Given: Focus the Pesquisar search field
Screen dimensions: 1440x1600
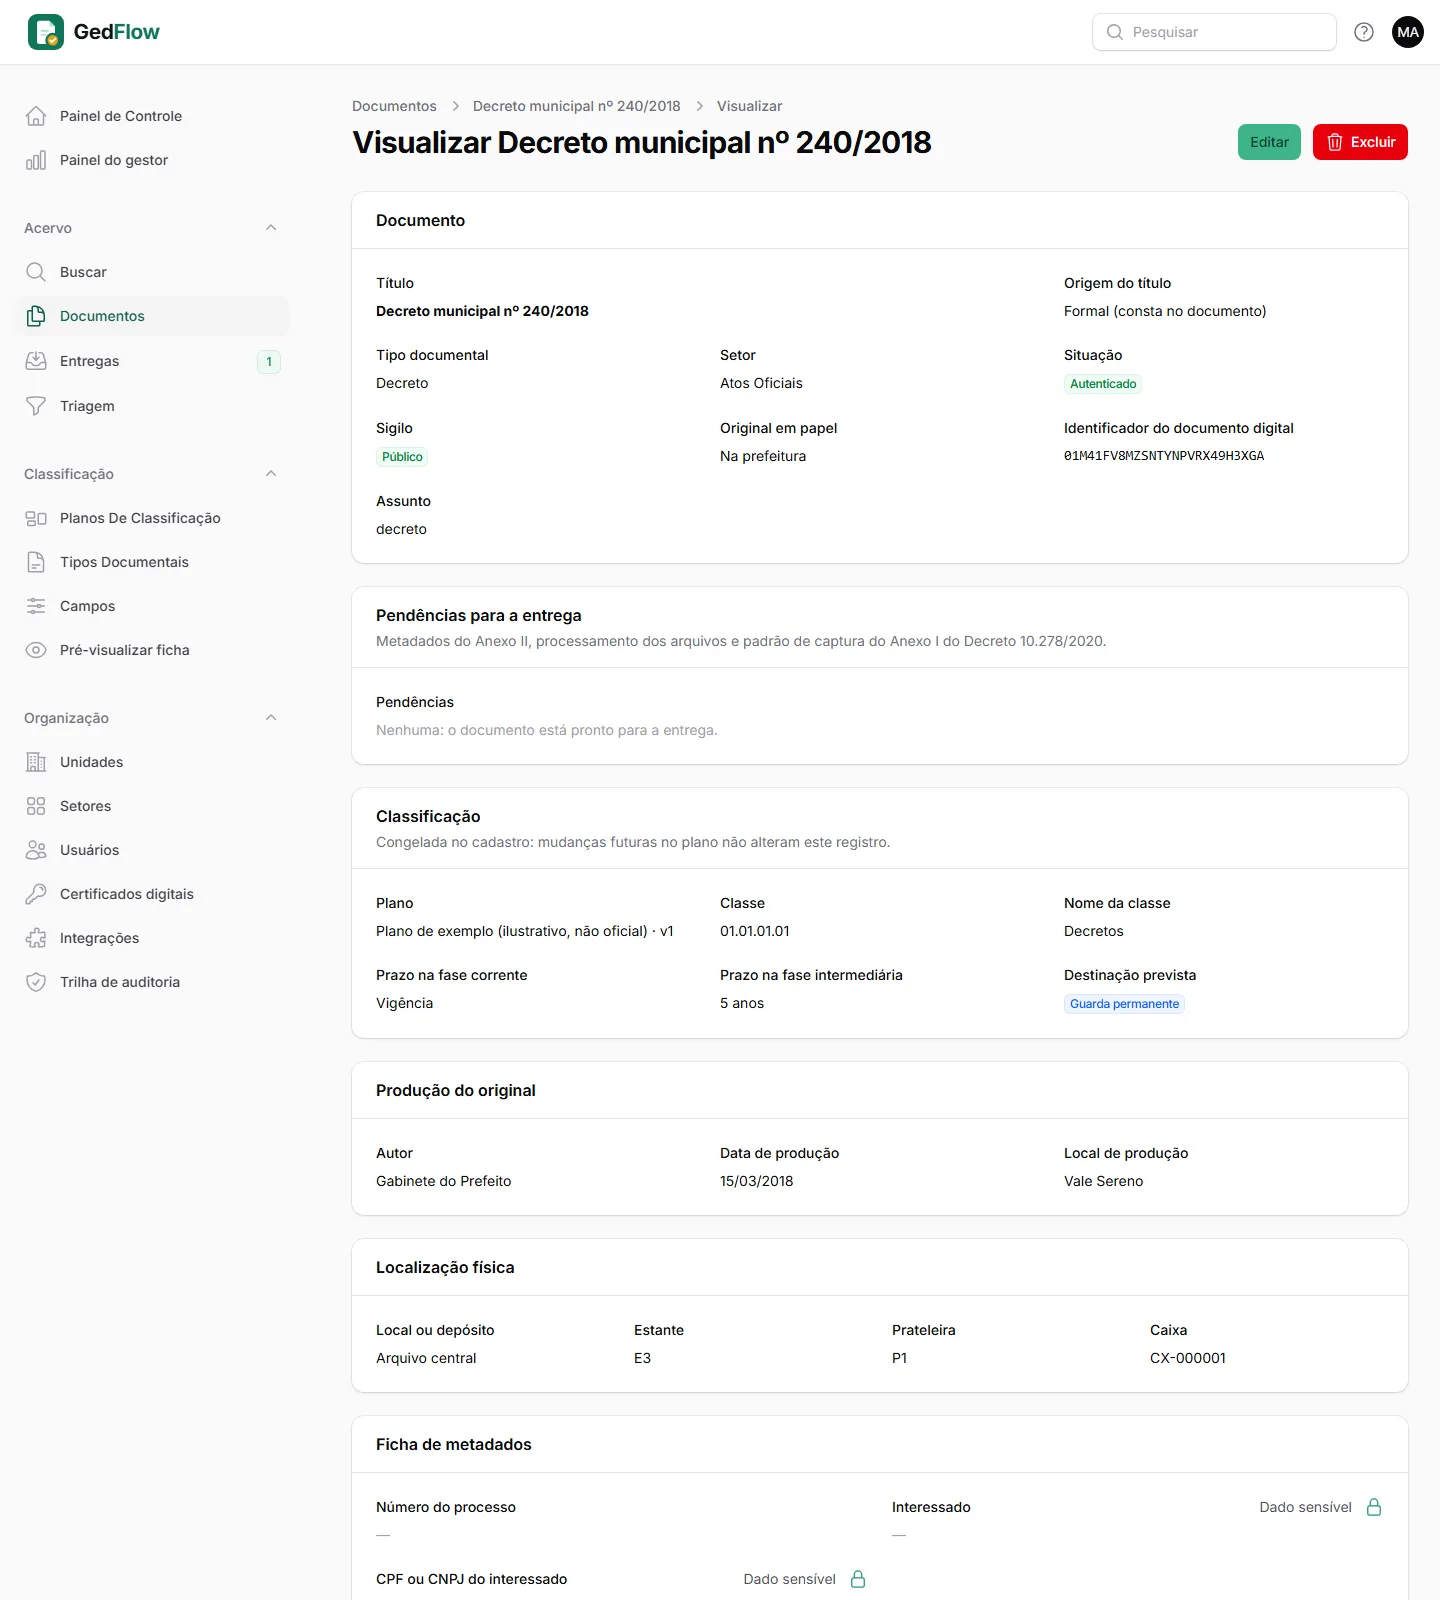Looking at the screenshot, I should [x=1214, y=32].
